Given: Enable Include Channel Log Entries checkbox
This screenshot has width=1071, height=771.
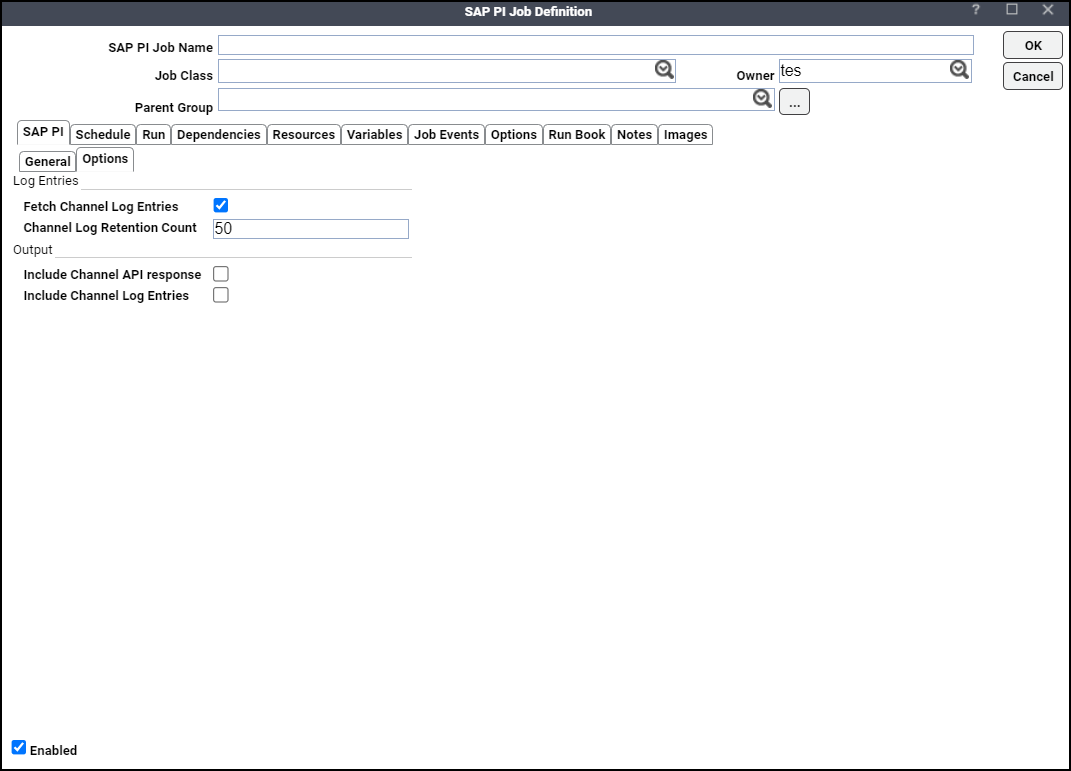Looking at the screenshot, I should 221,295.
